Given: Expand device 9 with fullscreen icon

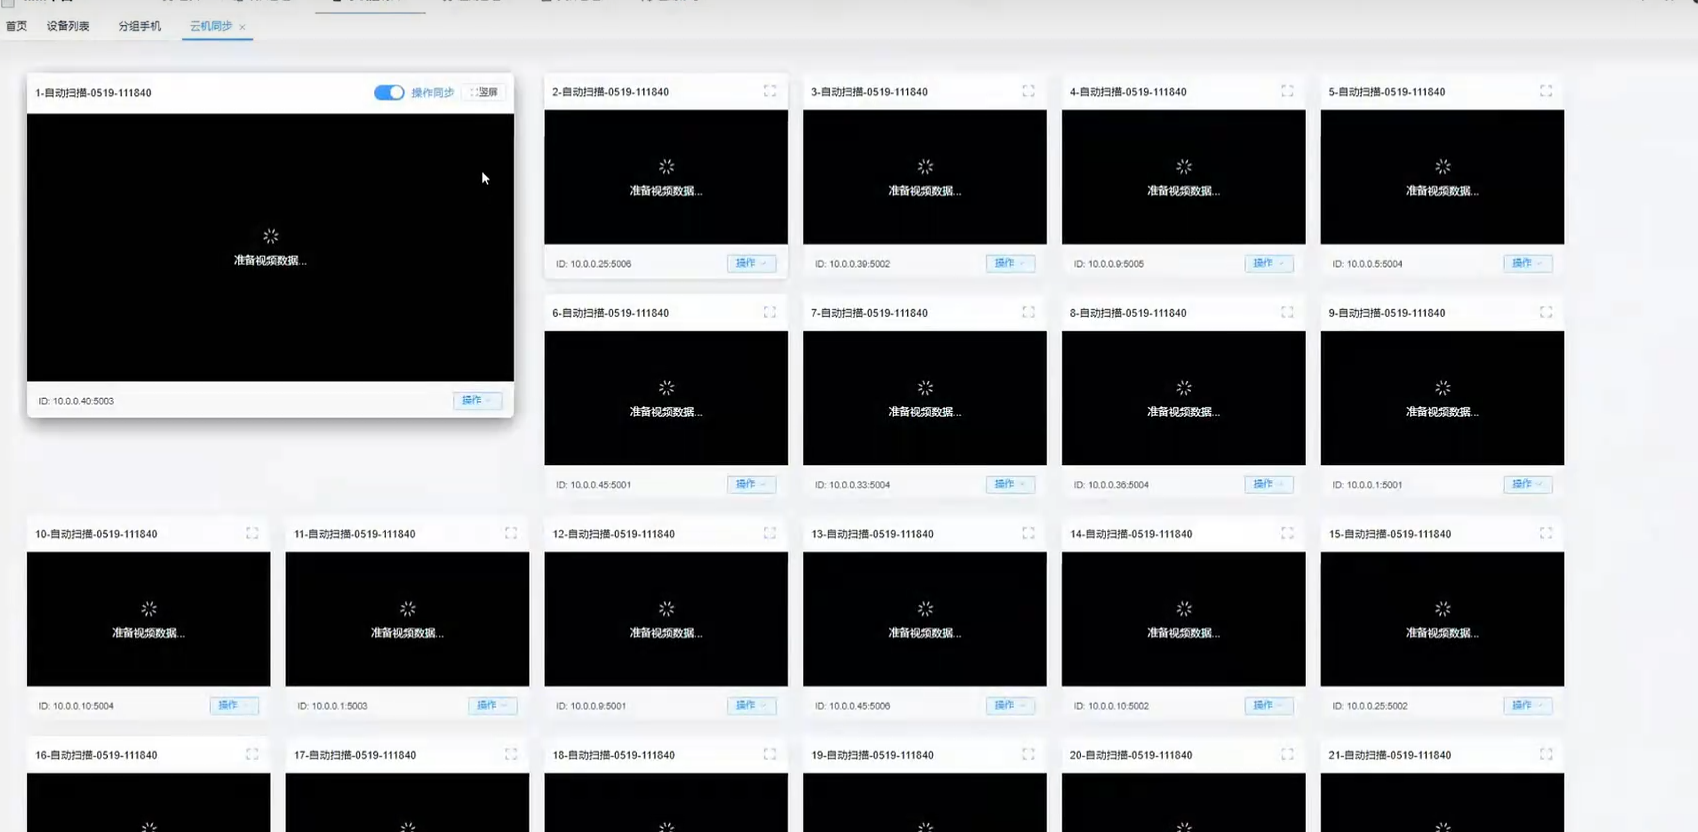Looking at the screenshot, I should coord(1546,312).
